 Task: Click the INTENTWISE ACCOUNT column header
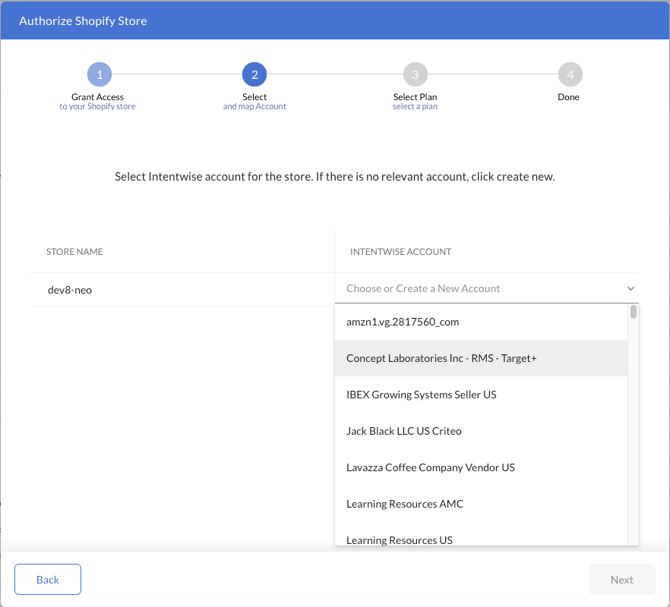tap(400, 252)
